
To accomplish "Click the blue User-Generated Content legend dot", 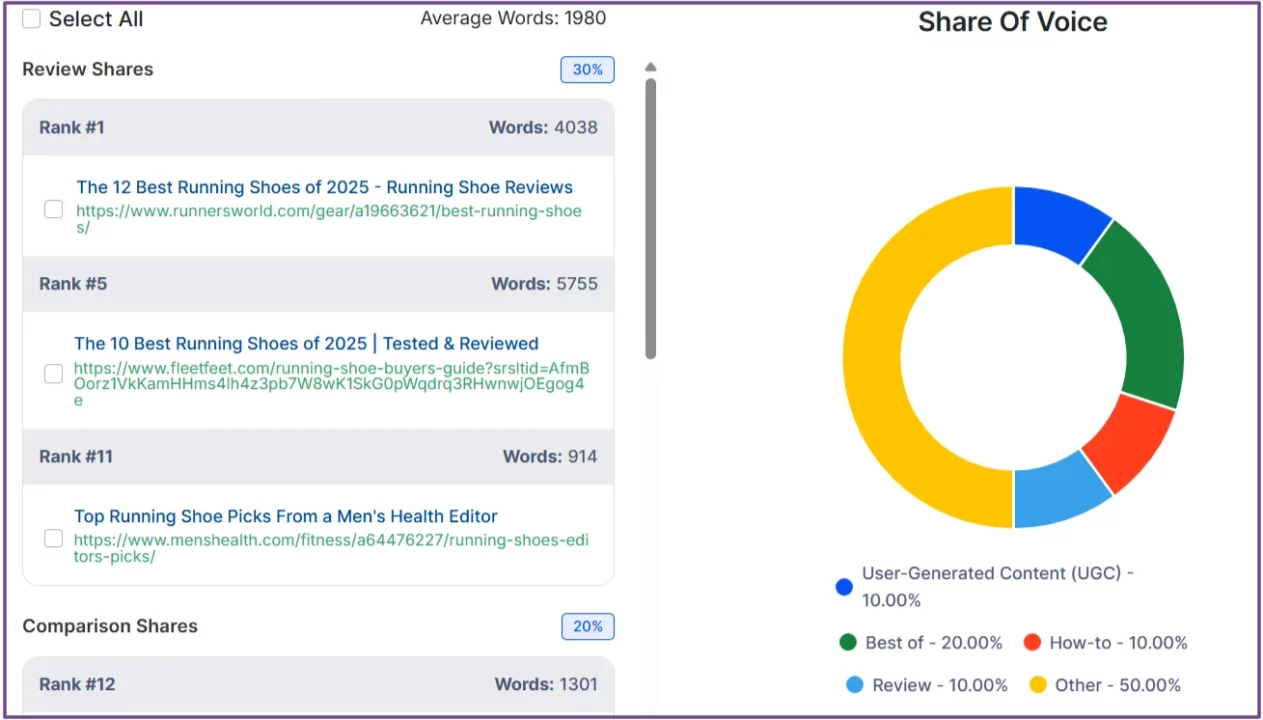I will [844, 587].
